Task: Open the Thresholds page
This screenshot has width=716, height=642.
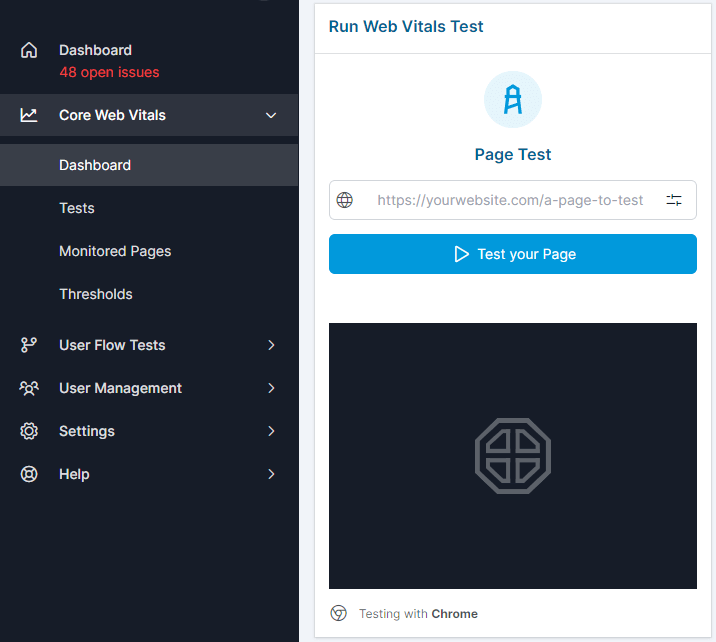Action: (x=96, y=294)
